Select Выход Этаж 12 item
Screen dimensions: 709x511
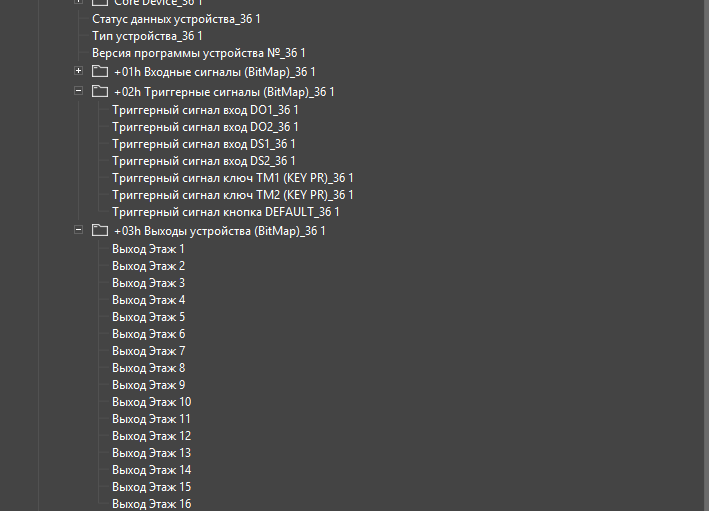coord(151,436)
